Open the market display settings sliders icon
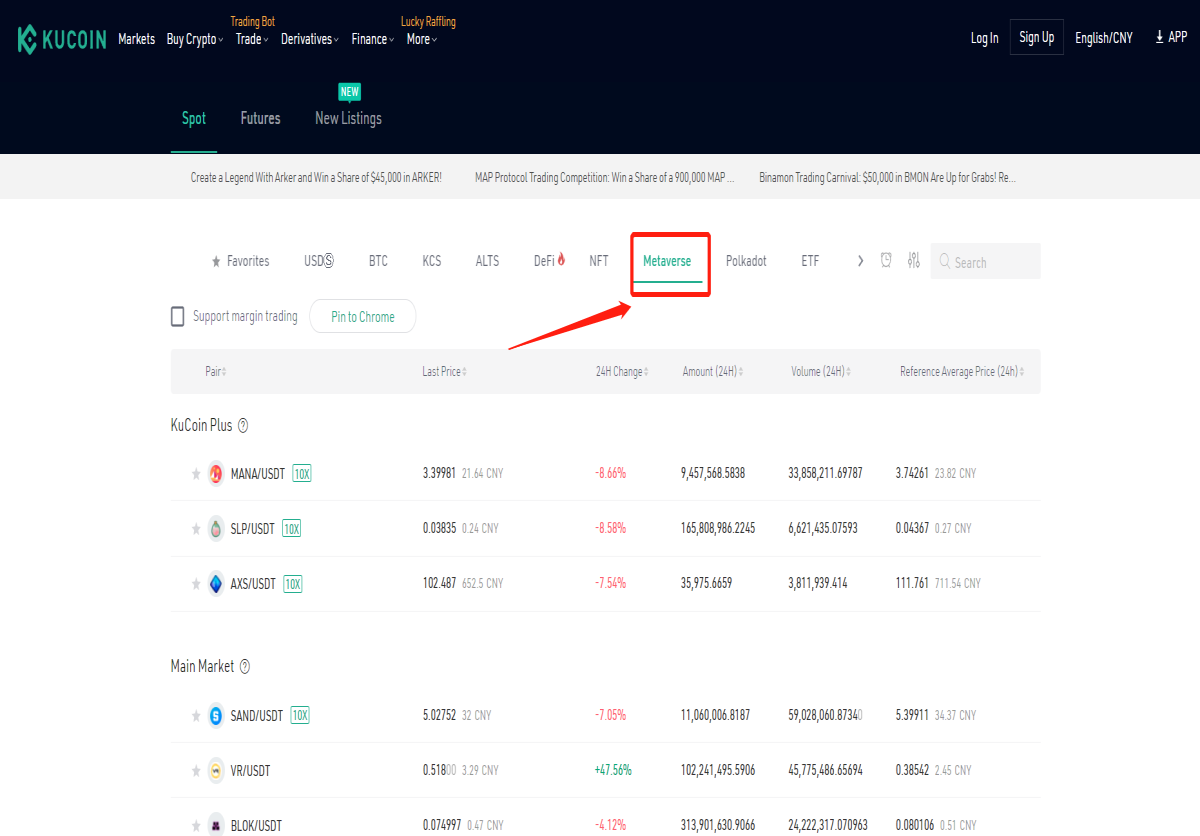The image size is (1200, 836). (913, 260)
